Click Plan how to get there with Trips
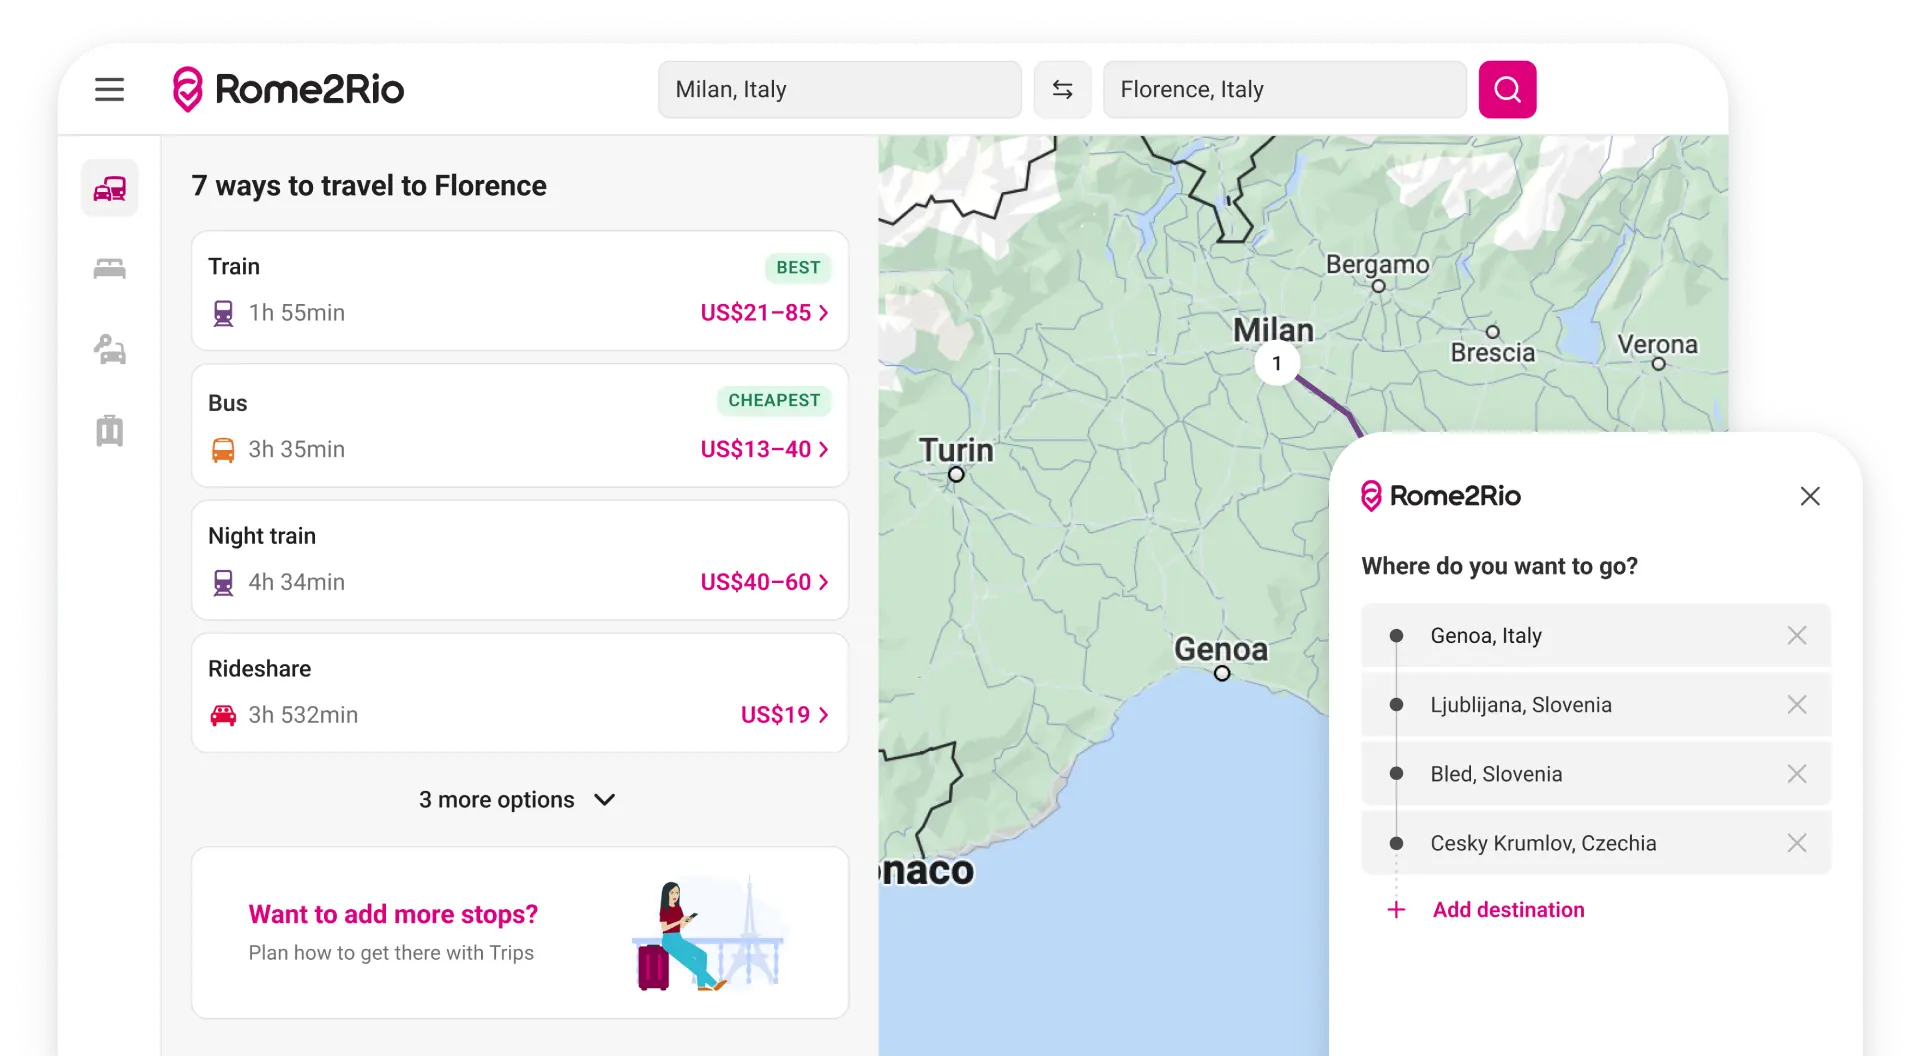The width and height of the screenshot is (1920, 1056). click(391, 953)
